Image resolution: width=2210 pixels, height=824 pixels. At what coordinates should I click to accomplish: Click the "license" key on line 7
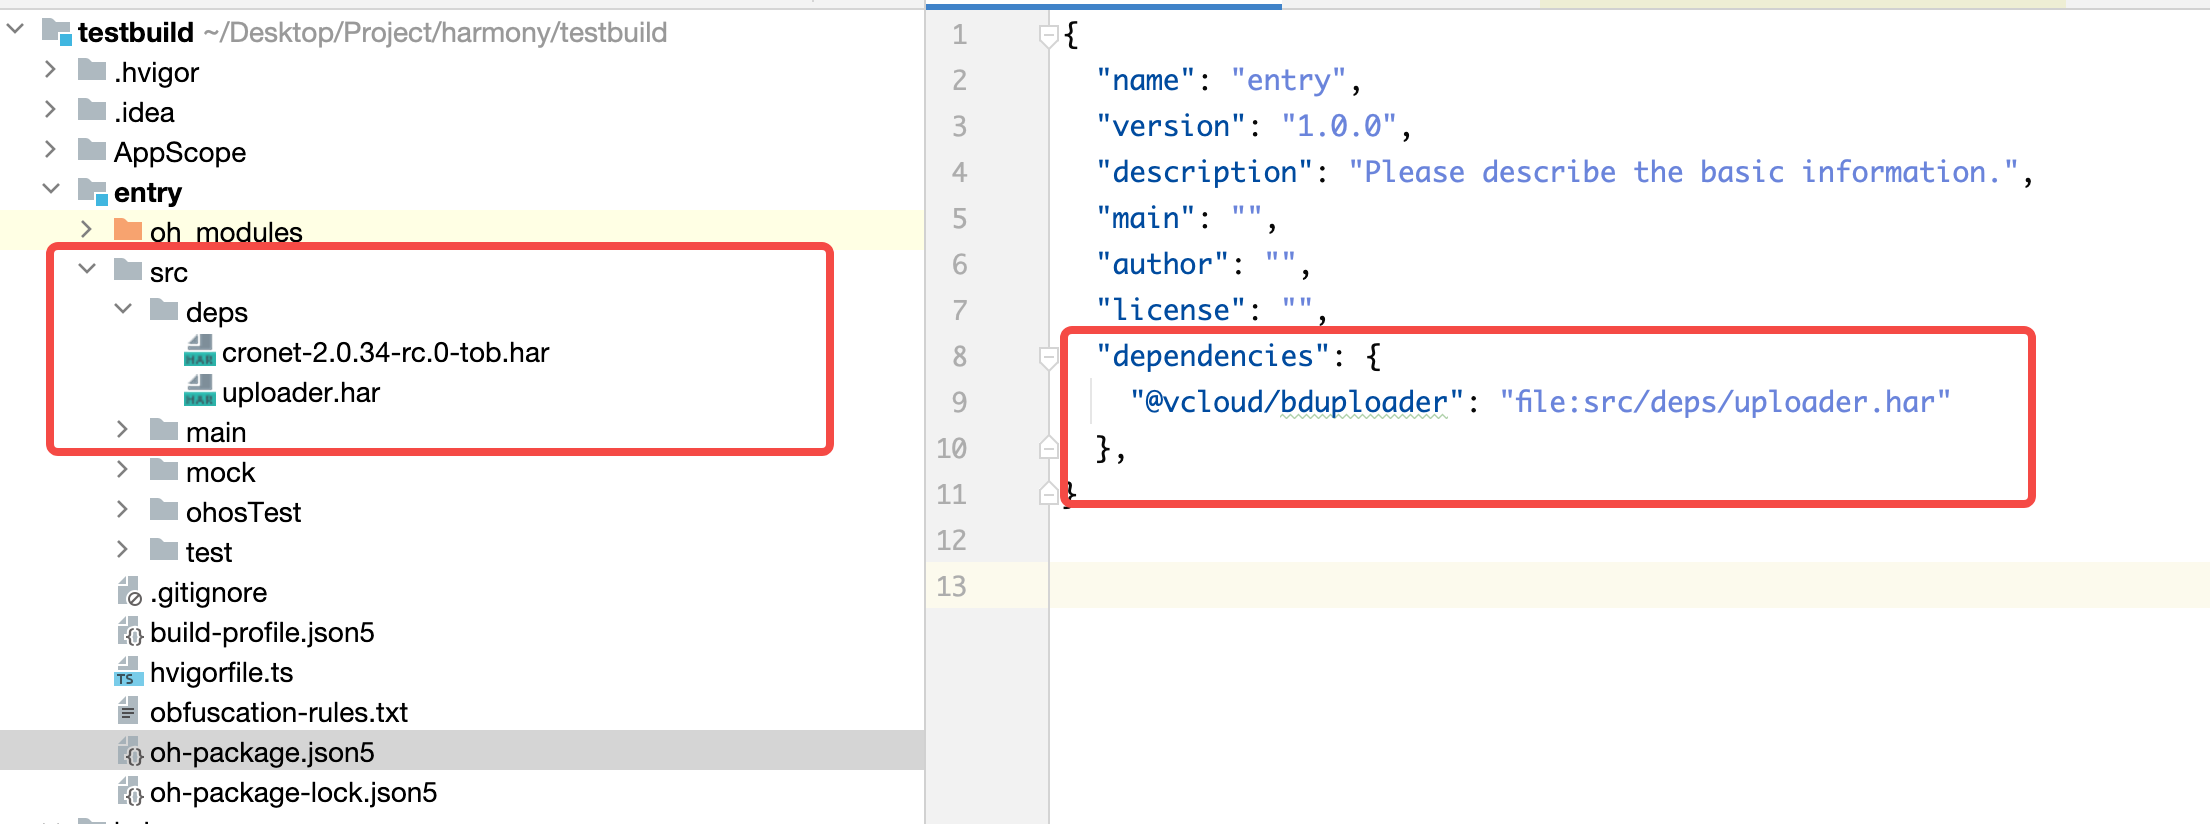tap(1170, 310)
